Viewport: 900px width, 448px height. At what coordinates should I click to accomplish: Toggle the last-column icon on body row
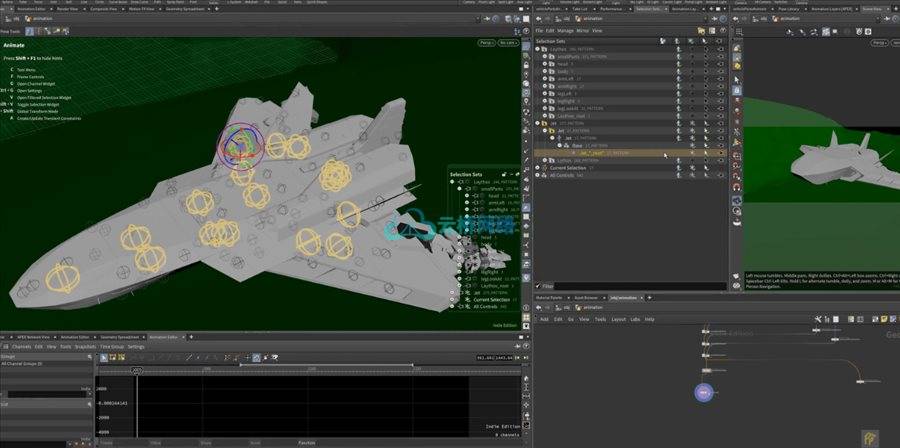(x=720, y=72)
